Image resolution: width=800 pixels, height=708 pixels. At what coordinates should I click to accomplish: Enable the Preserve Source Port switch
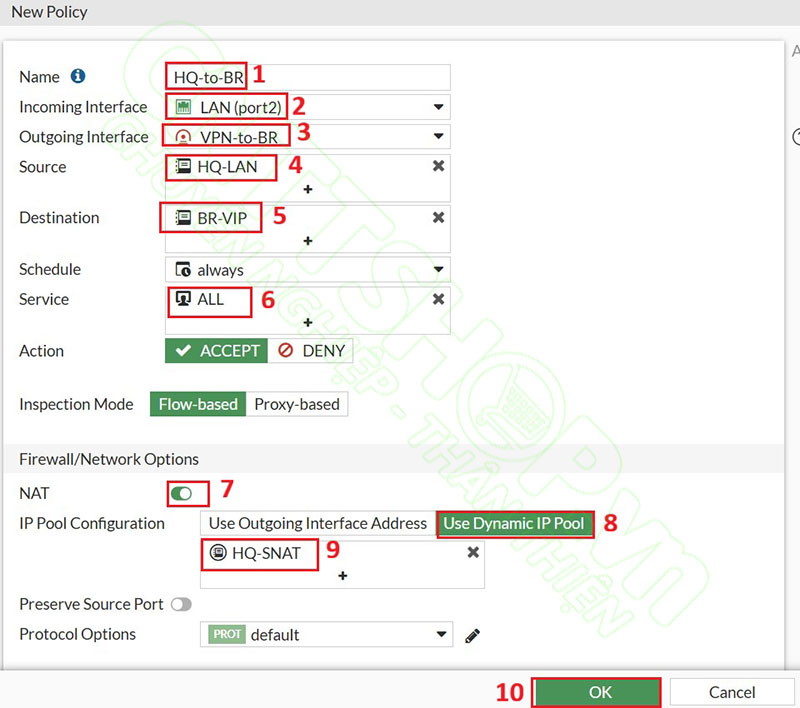coord(181,604)
